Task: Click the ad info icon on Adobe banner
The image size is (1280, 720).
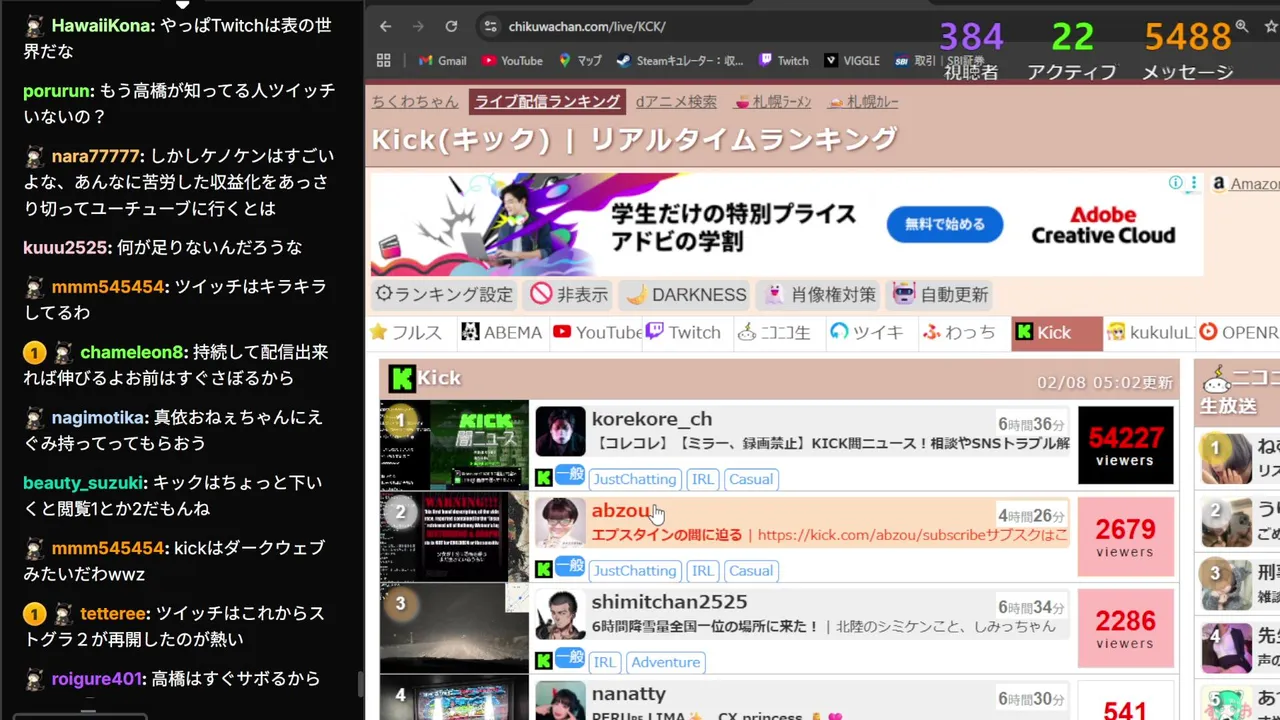Action: click(x=1176, y=183)
